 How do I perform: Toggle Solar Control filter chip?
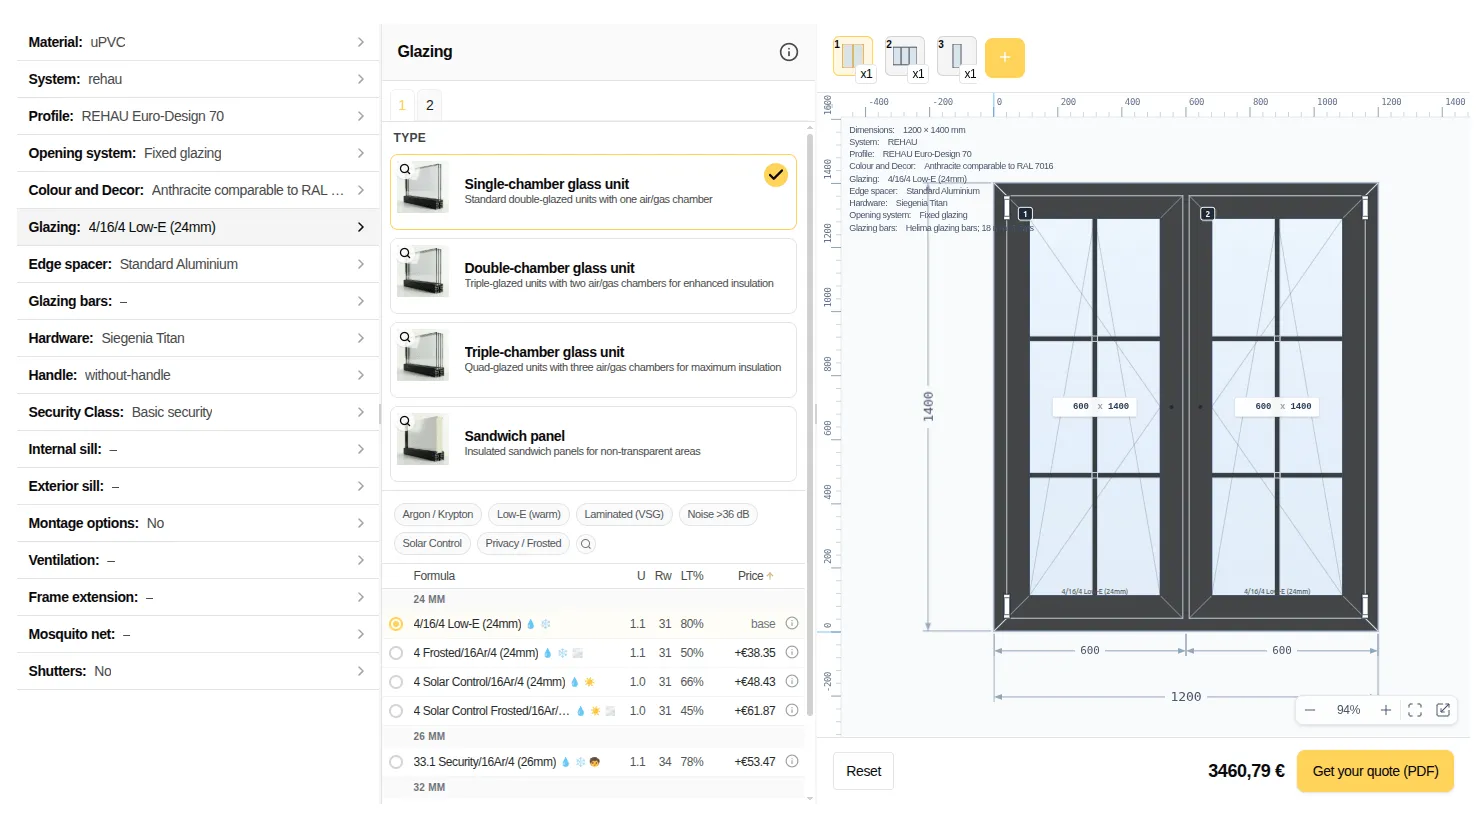point(432,544)
